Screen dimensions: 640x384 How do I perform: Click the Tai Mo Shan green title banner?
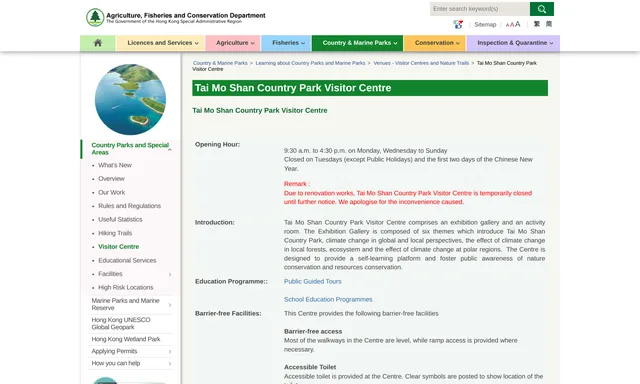point(370,88)
